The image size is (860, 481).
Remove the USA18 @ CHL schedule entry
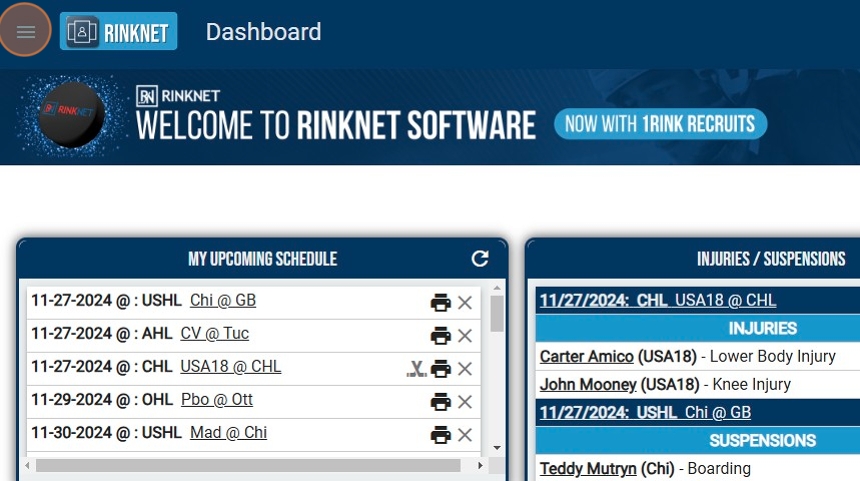click(x=465, y=369)
